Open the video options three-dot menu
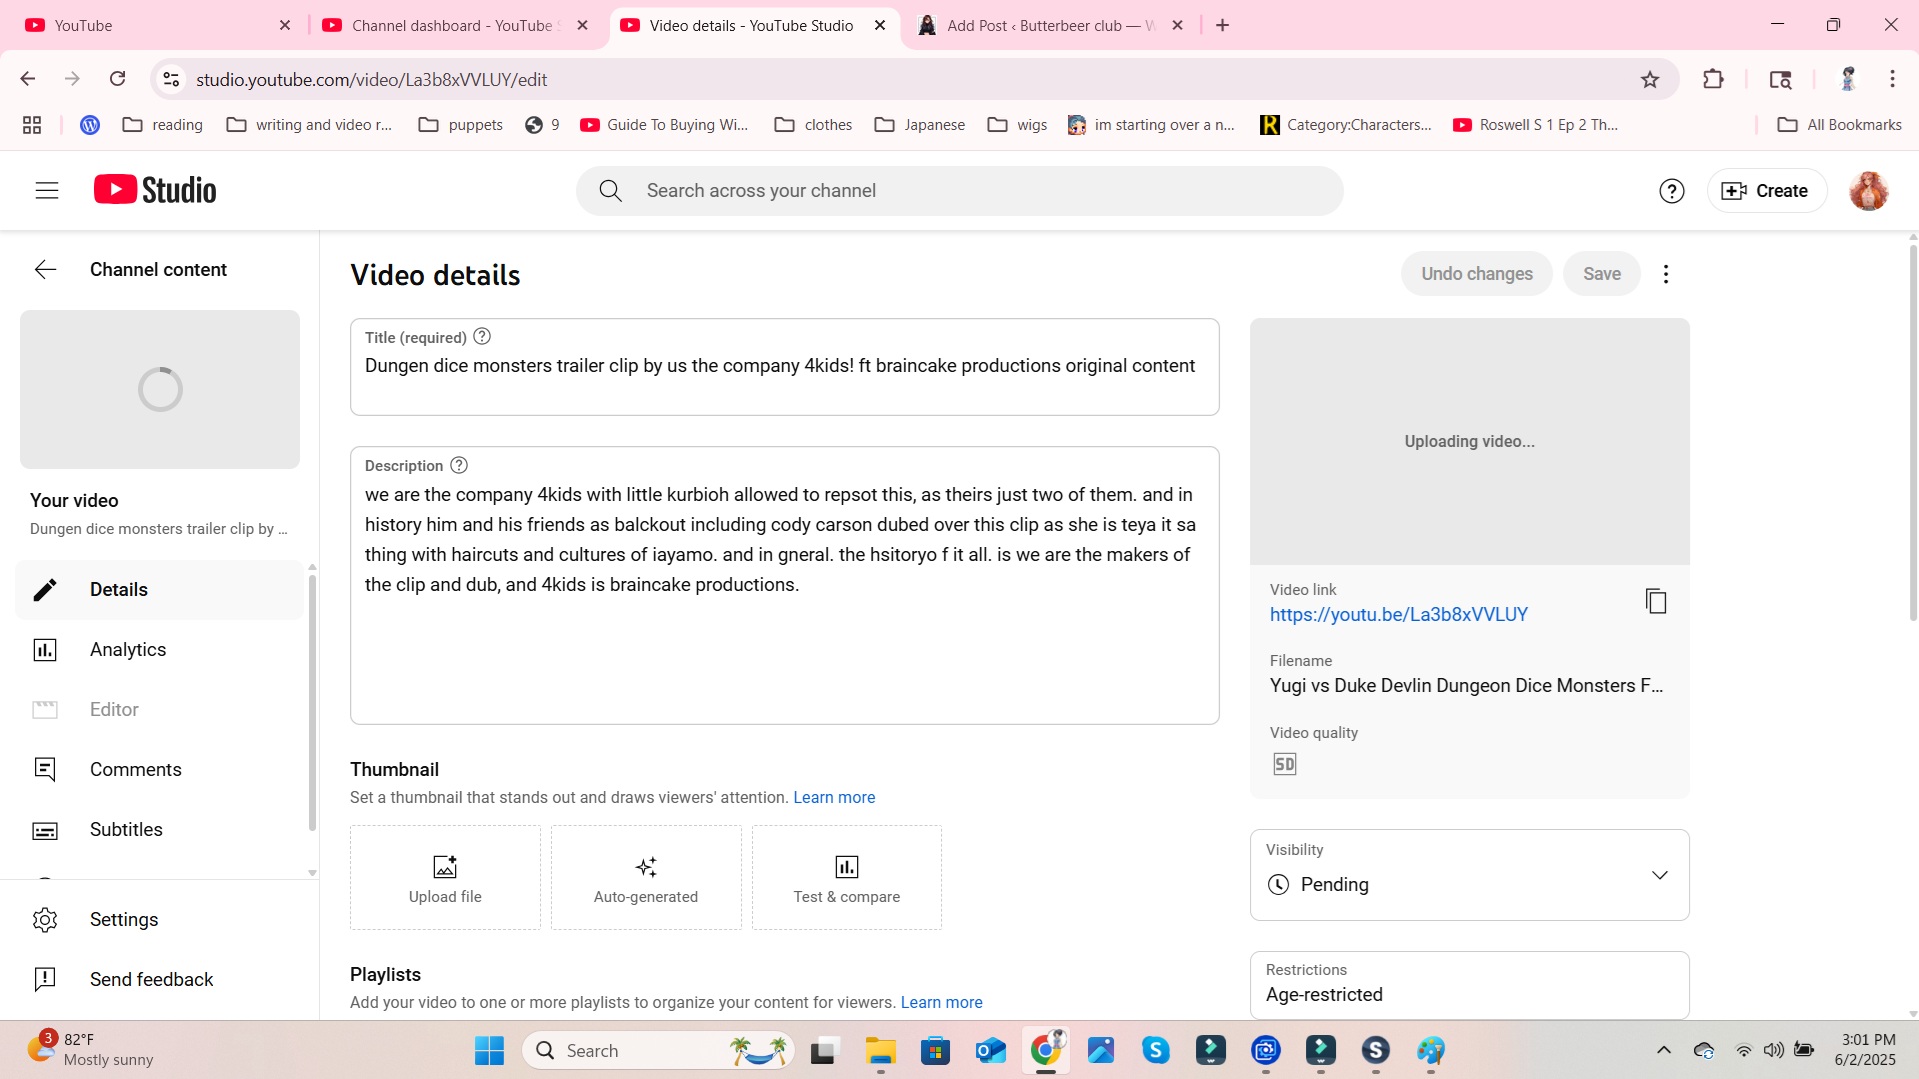Screen dimensions: 1919x1079 (x=1665, y=274)
